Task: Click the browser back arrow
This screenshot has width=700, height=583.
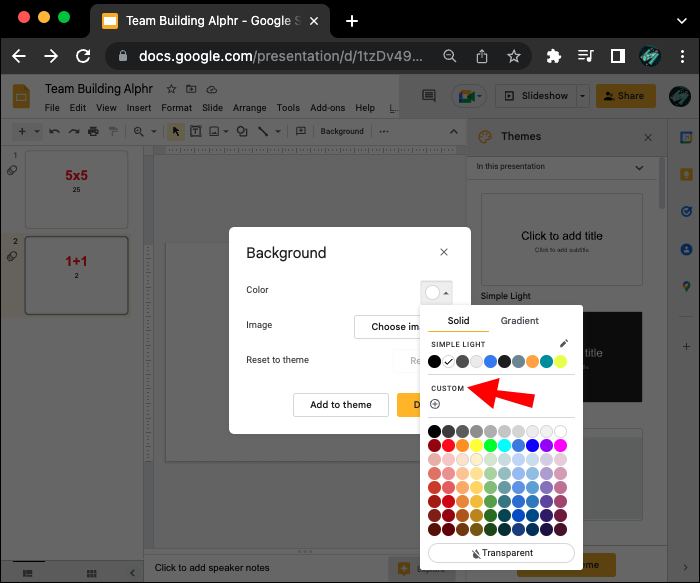Action: pyautogui.click(x=19, y=57)
